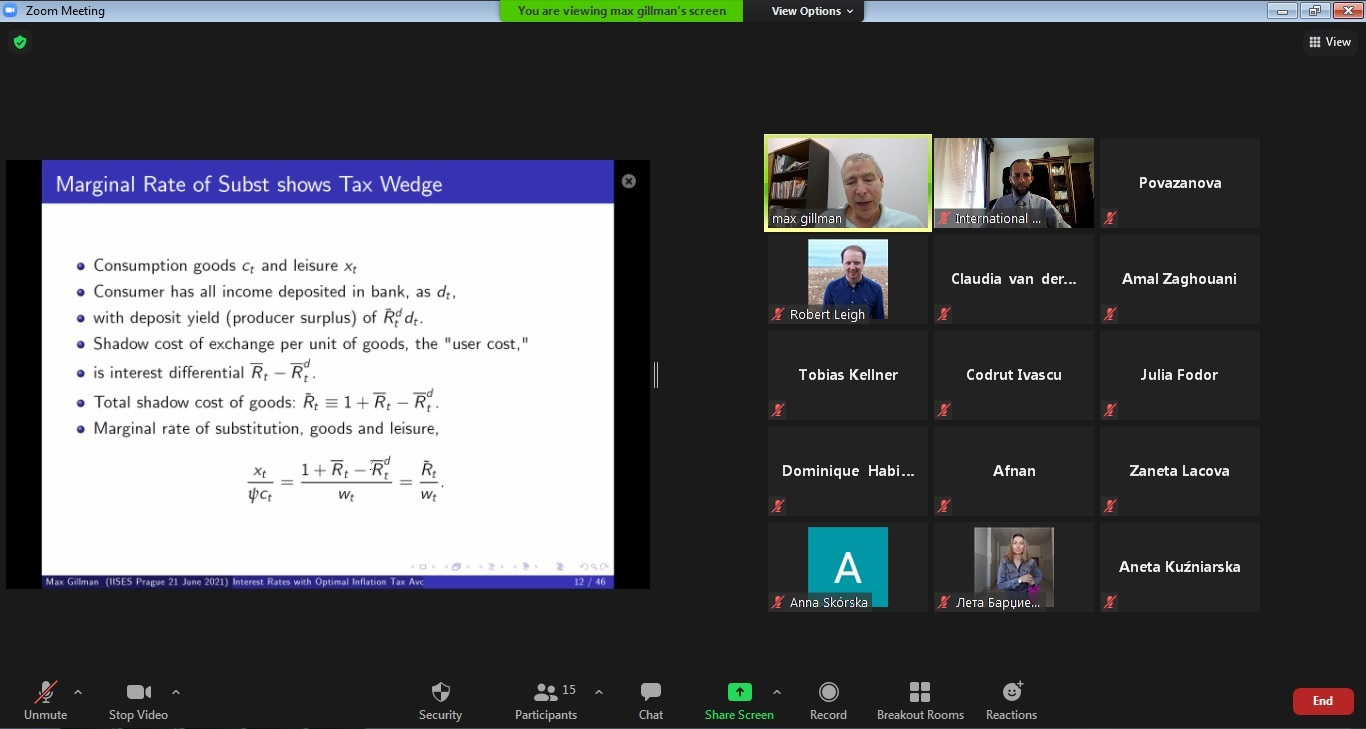Open the Security shield options
The height and width of the screenshot is (729, 1366).
click(x=440, y=700)
